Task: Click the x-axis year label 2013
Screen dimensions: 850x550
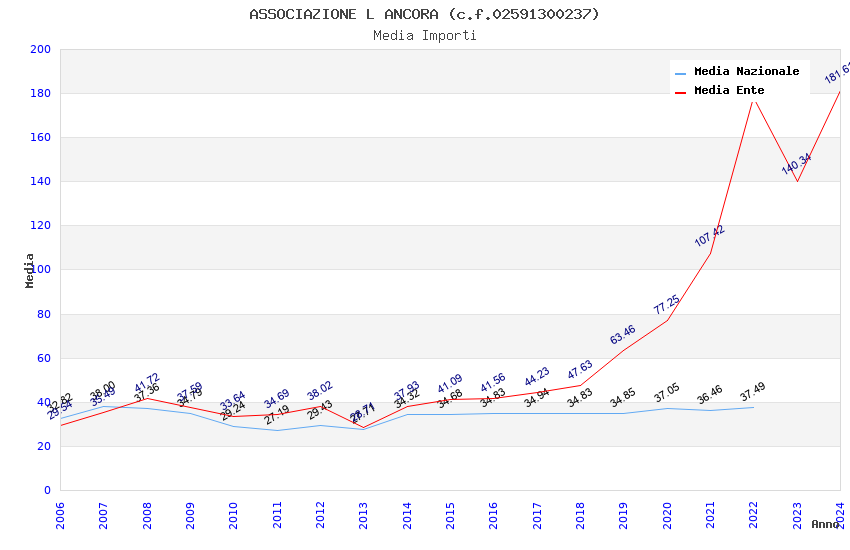Action: [363, 515]
